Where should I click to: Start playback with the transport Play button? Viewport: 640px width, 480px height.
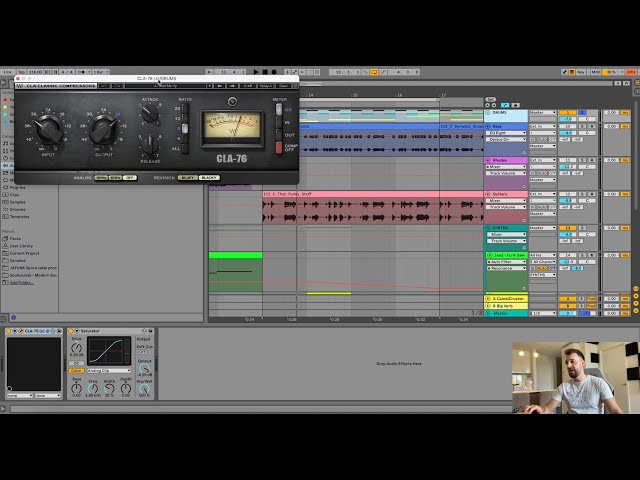(256, 72)
